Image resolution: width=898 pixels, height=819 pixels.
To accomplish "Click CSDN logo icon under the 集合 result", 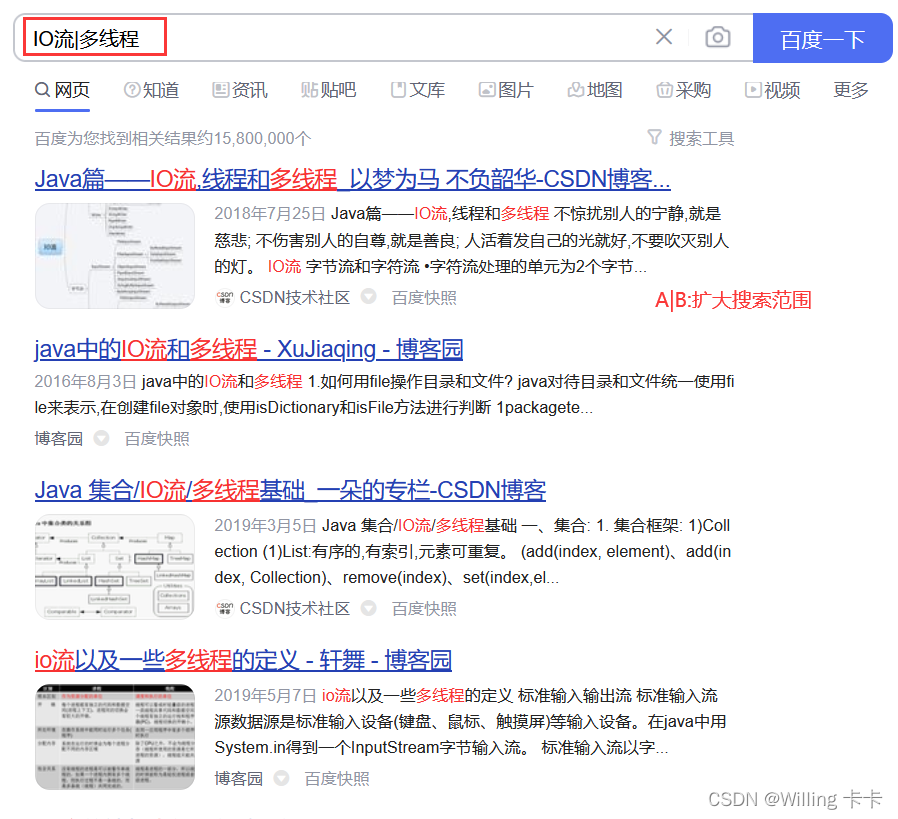I will 224,609.
